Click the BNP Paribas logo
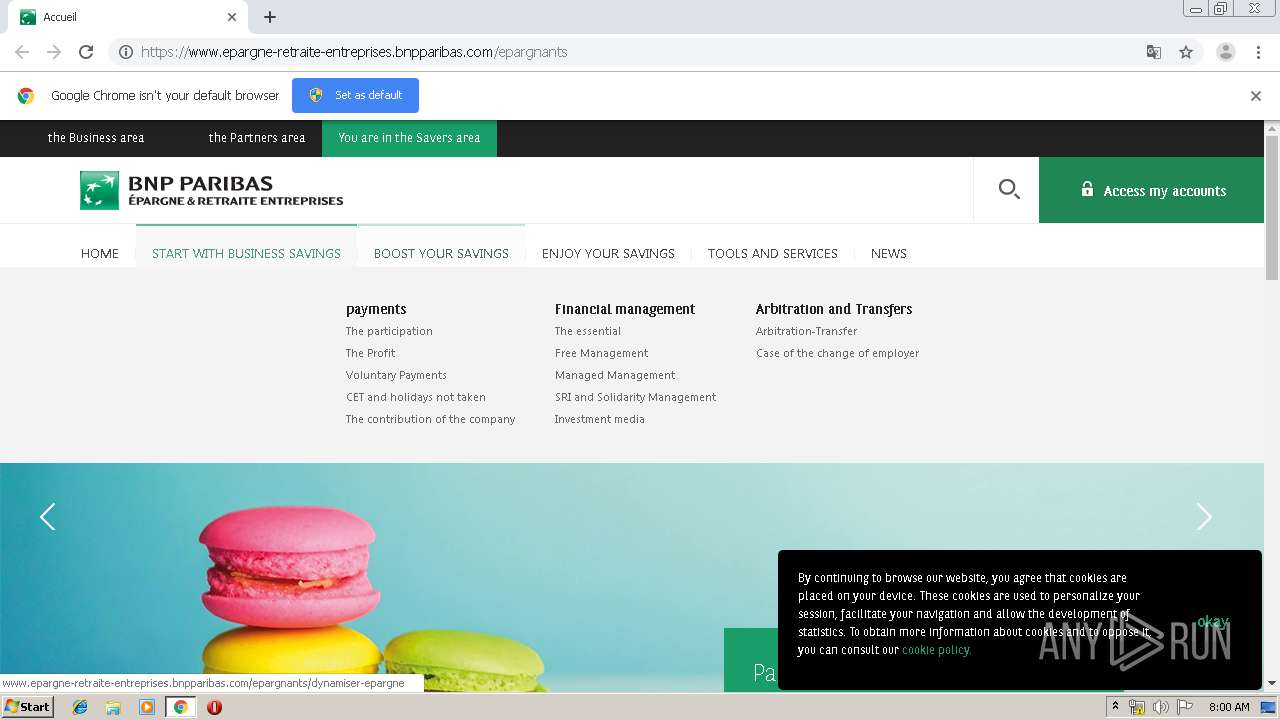Image resolution: width=1280 pixels, height=720 pixels. click(x=211, y=190)
